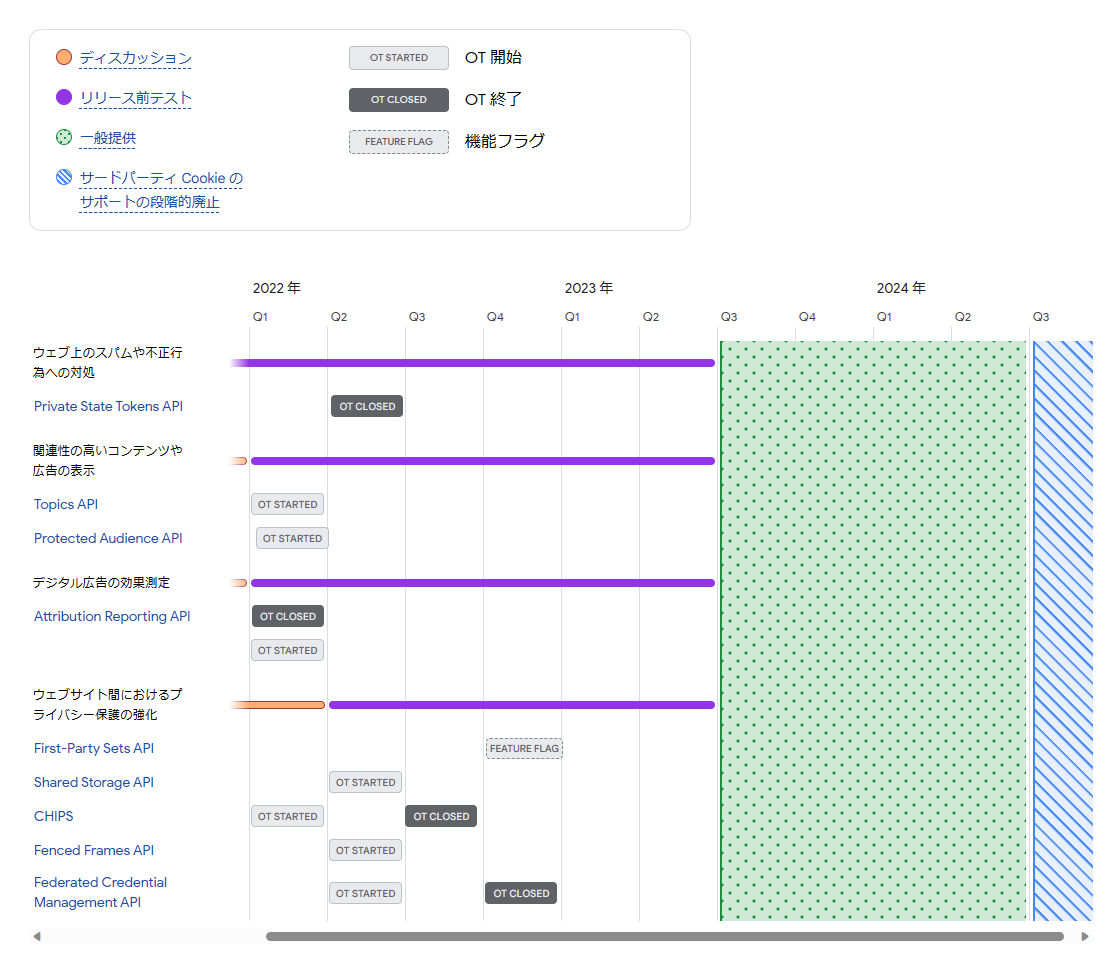Click the Protected Audience API link

point(108,538)
